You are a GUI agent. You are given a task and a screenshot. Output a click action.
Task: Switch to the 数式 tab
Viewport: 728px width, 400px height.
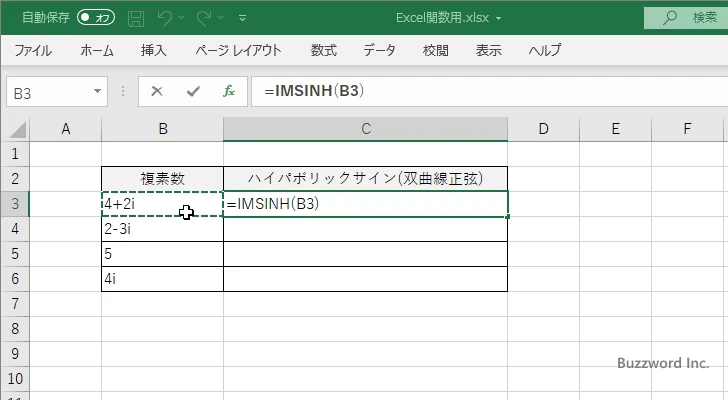(324, 50)
